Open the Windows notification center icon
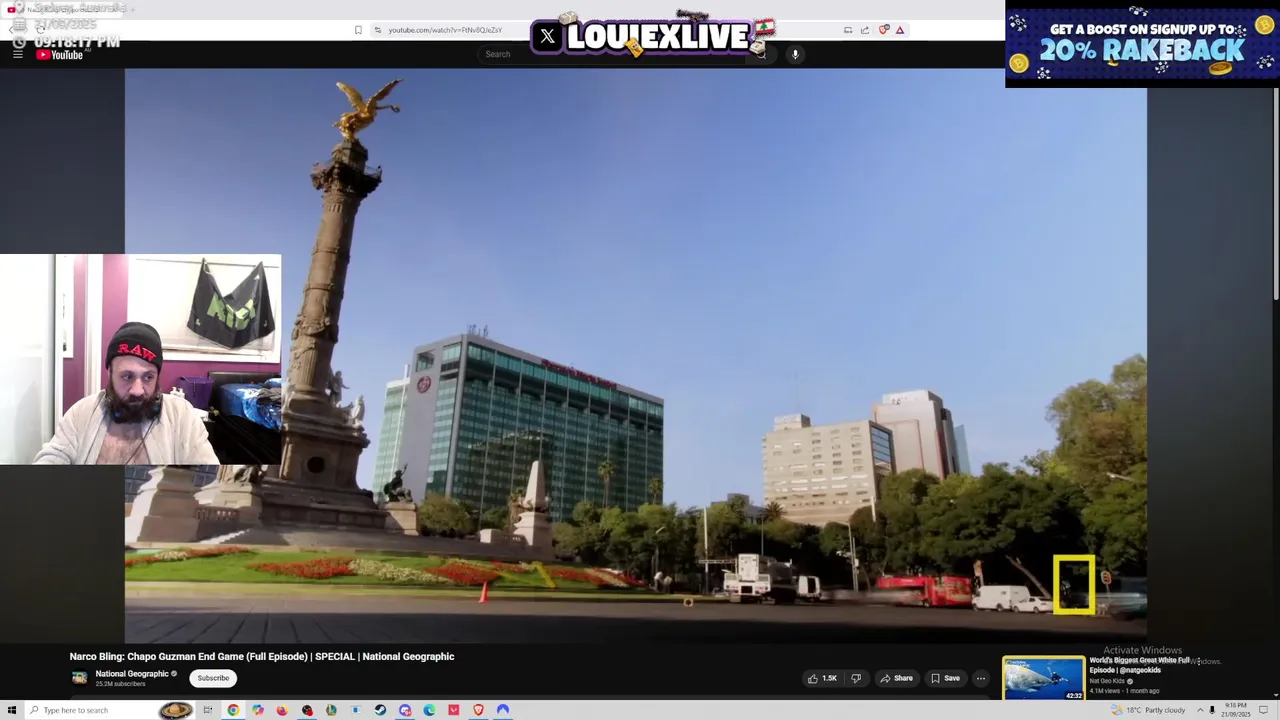1280x720 pixels. point(1265,710)
